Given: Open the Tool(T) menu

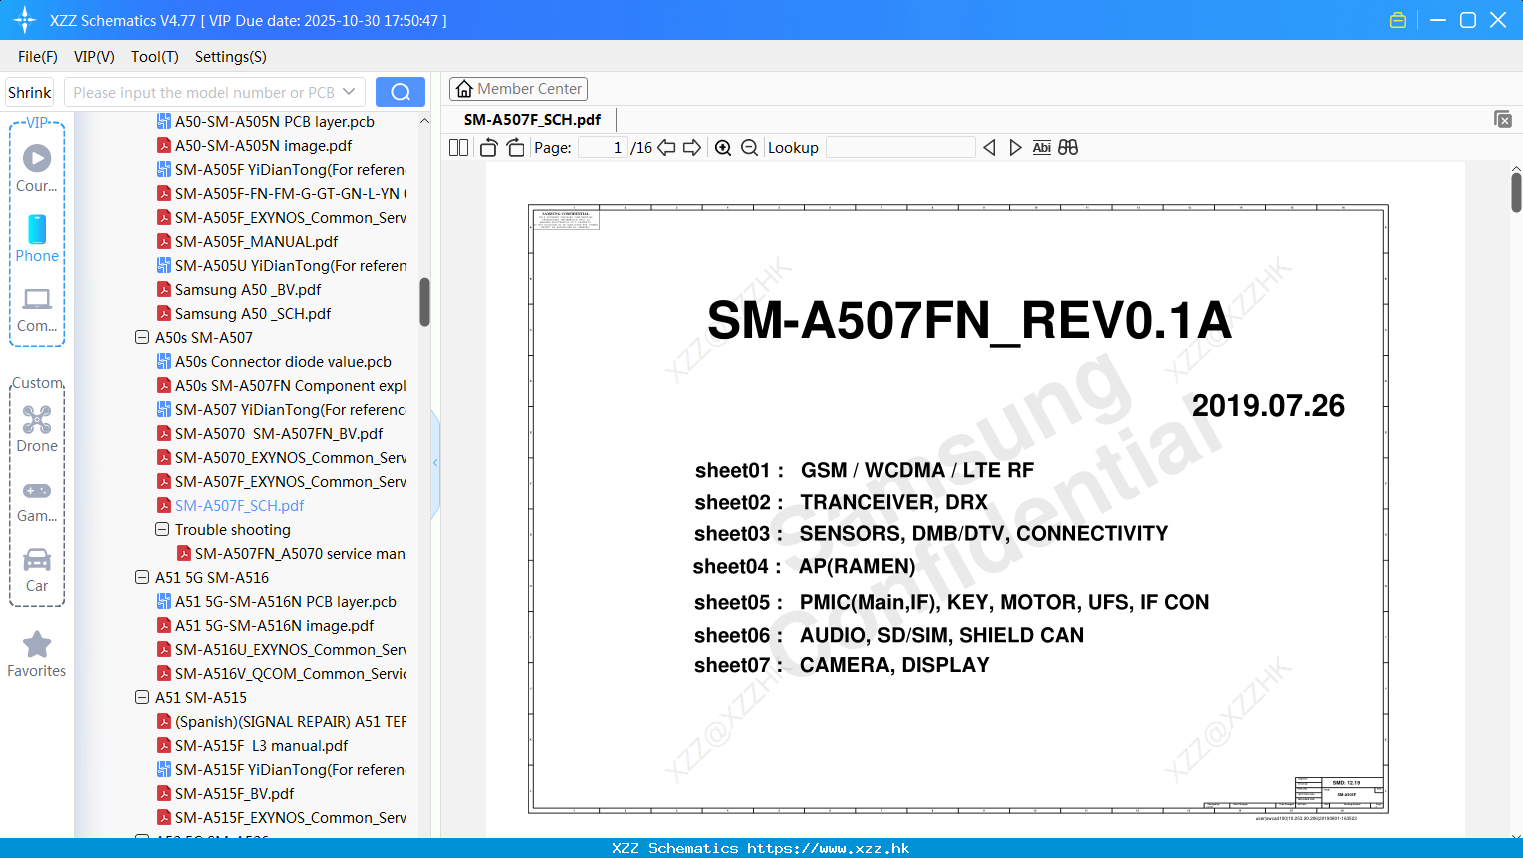Looking at the screenshot, I should [155, 57].
